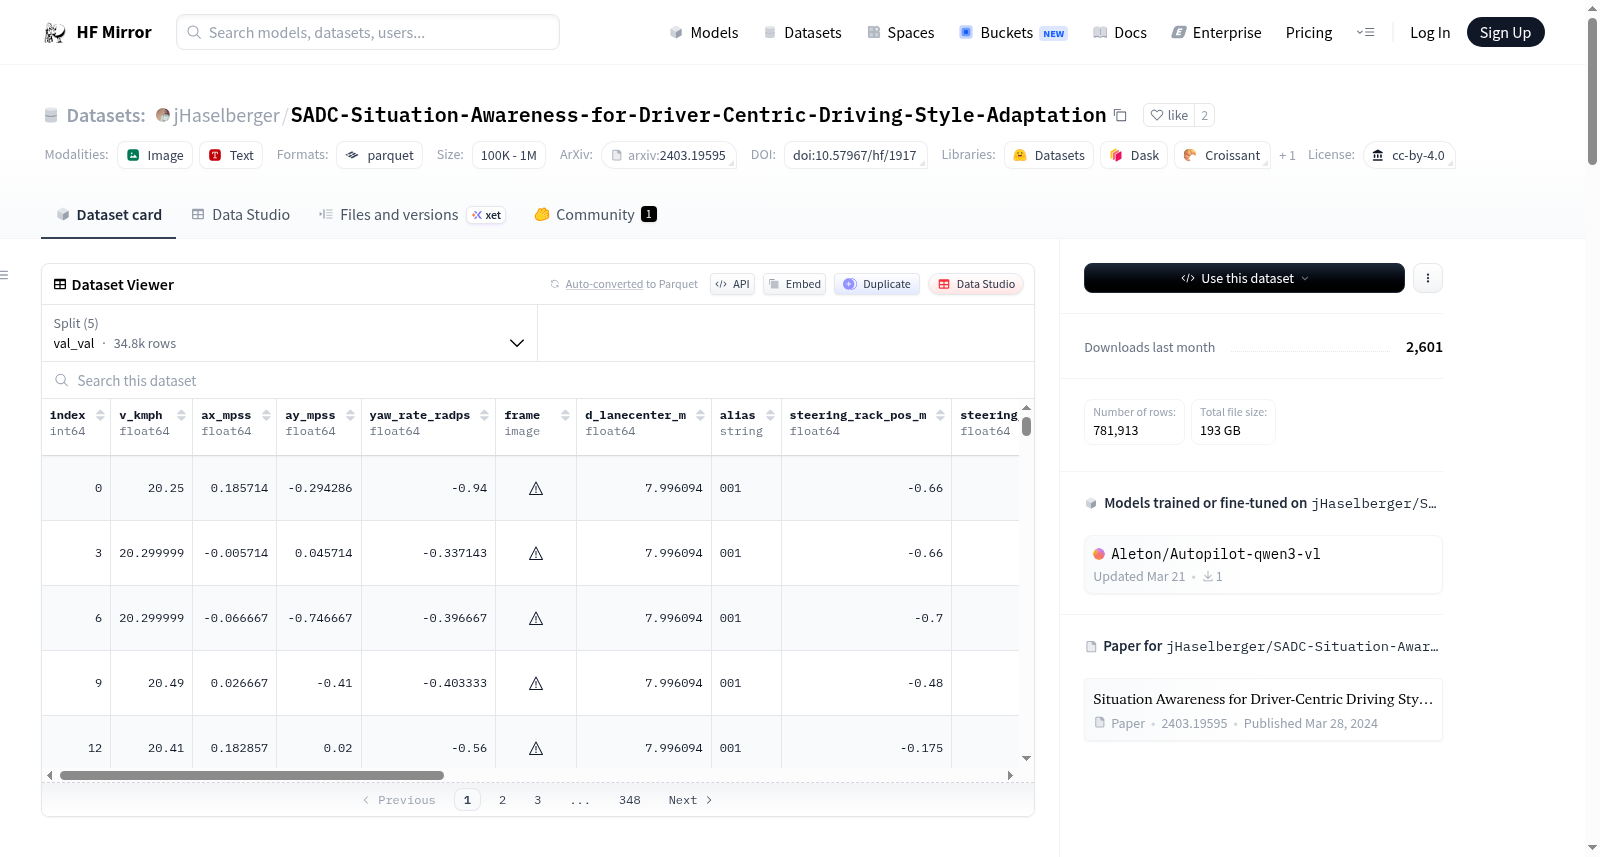The width and height of the screenshot is (1600, 857).
Task: Click the API button
Action: tap(732, 284)
